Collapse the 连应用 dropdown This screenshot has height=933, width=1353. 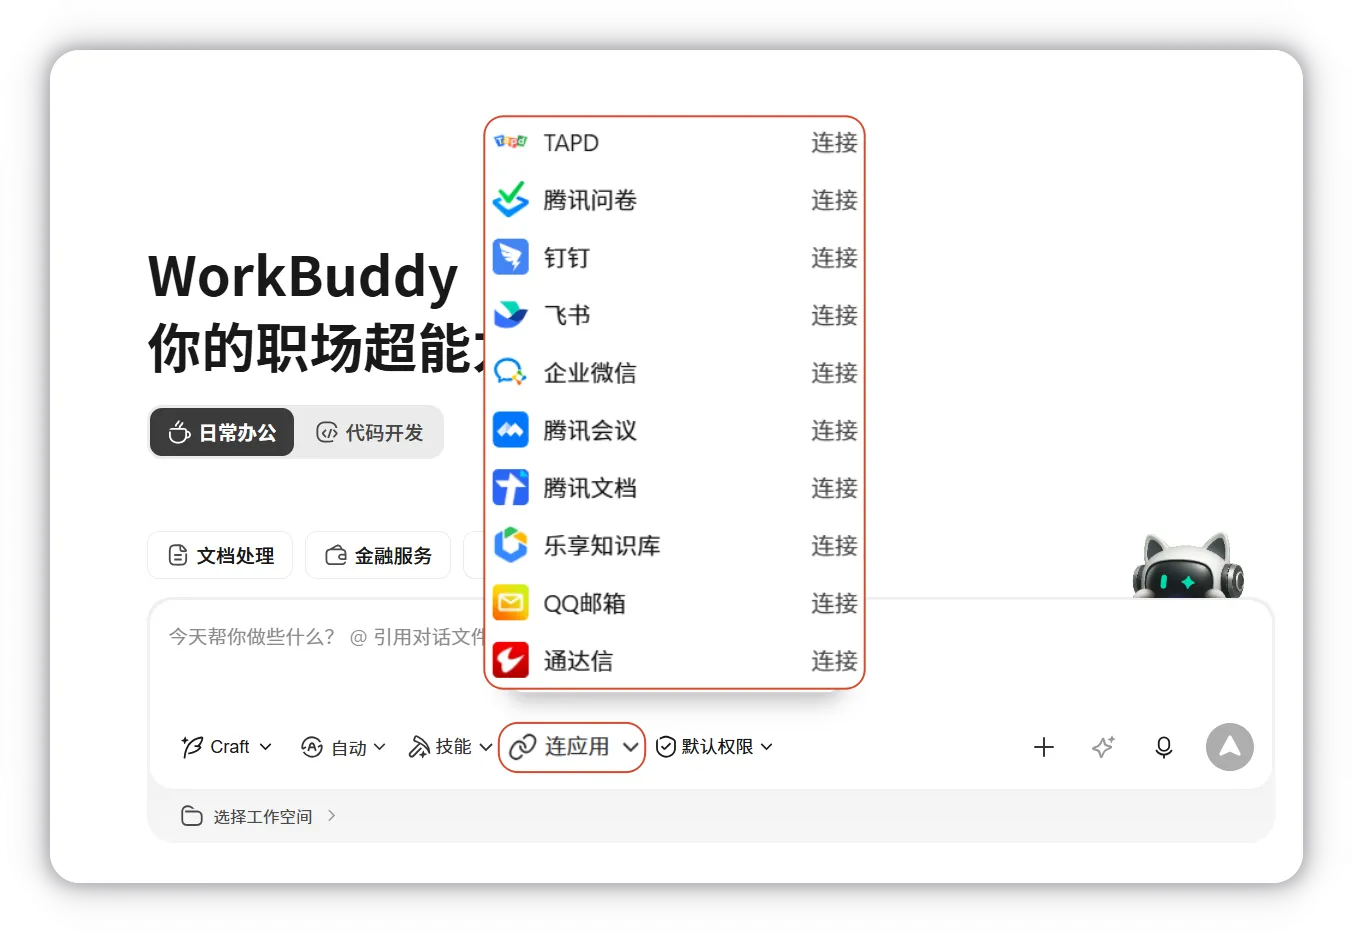click(572, 747)
